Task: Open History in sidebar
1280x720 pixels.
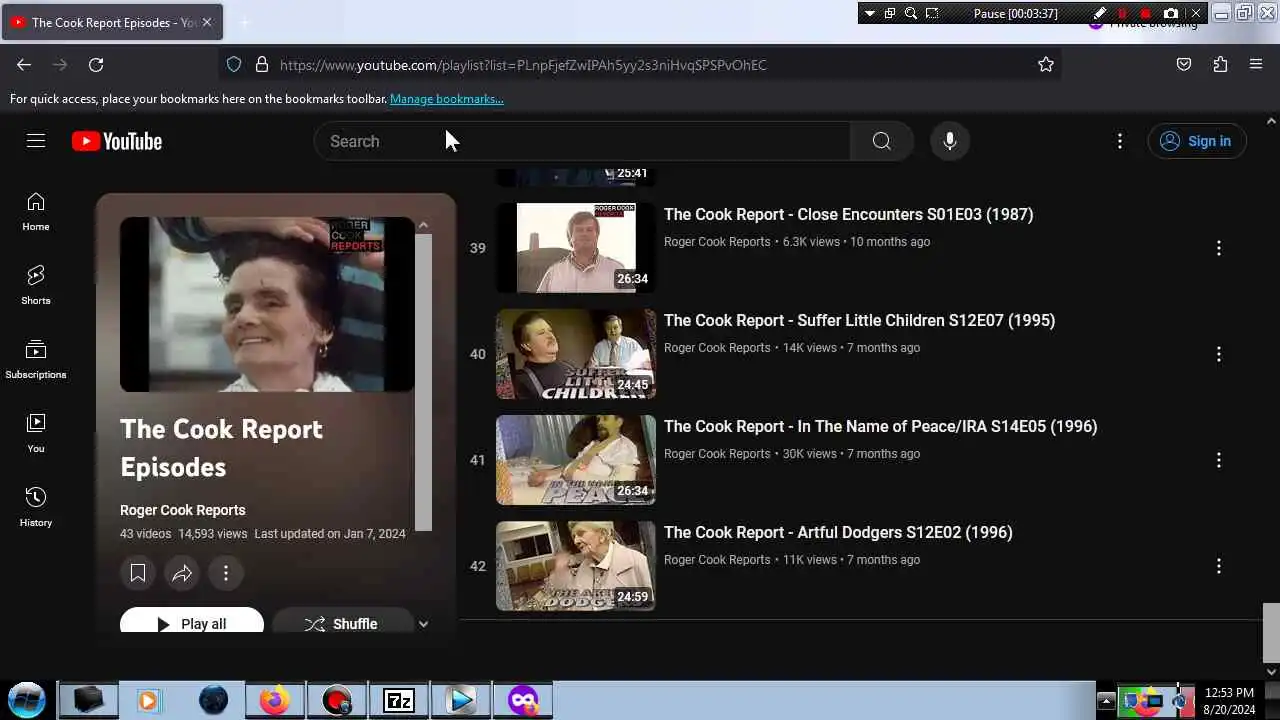Action: pos(36,507)
